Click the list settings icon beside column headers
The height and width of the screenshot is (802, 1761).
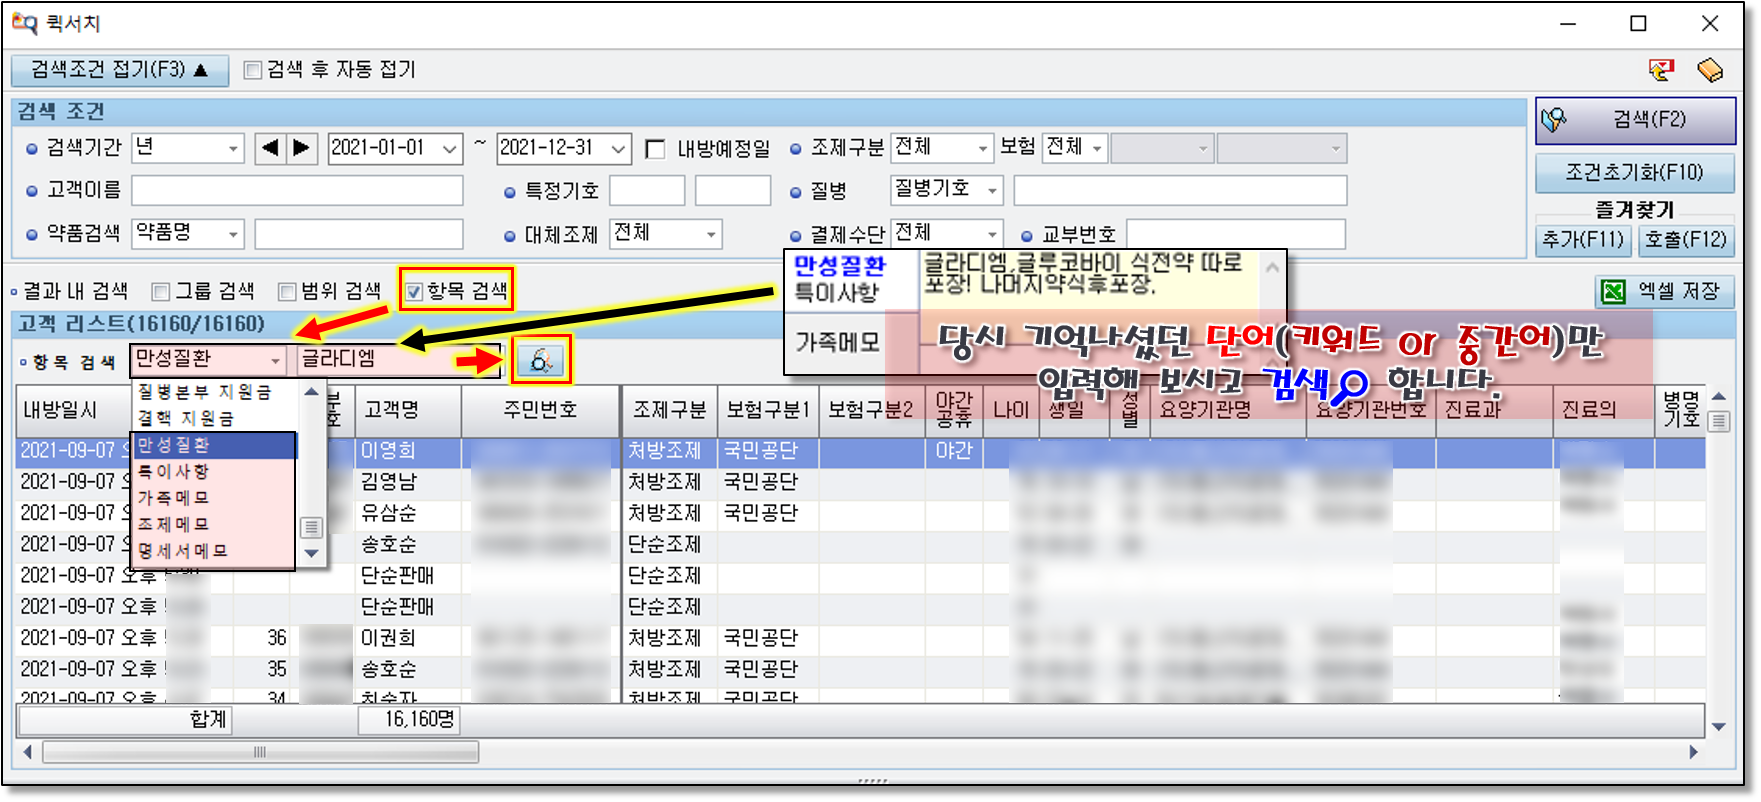1719,421
